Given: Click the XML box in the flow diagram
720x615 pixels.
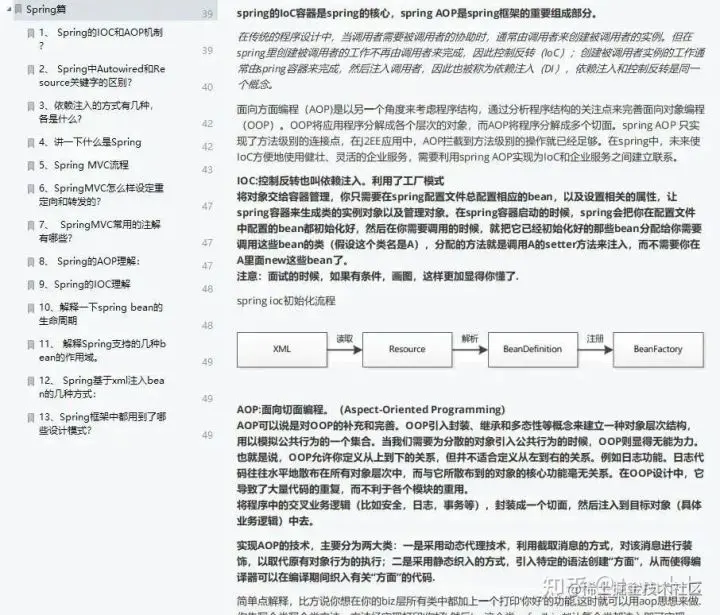Looking at the screenshot, I should point(282,350).
